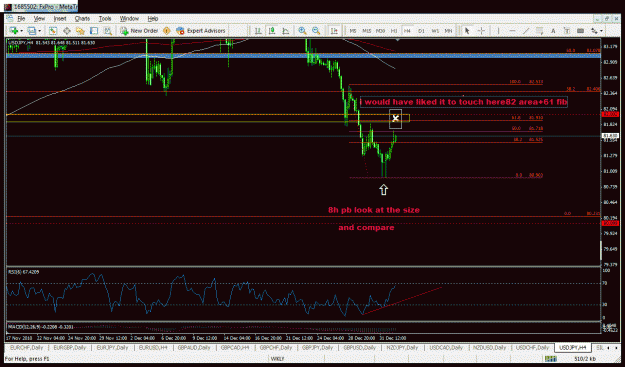Select the crosshair tool
The image size is (625, 367).
click(x=481, y=31)
